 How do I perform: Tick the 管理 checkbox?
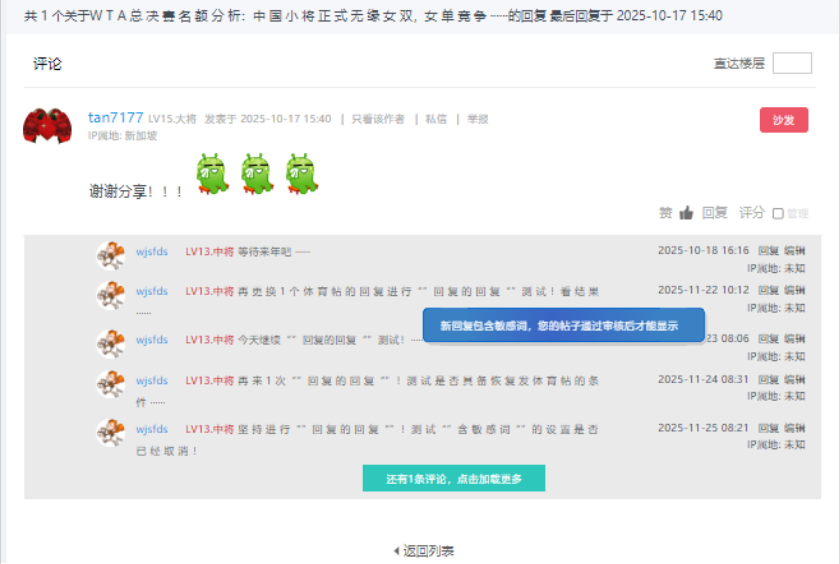[778, 214]
